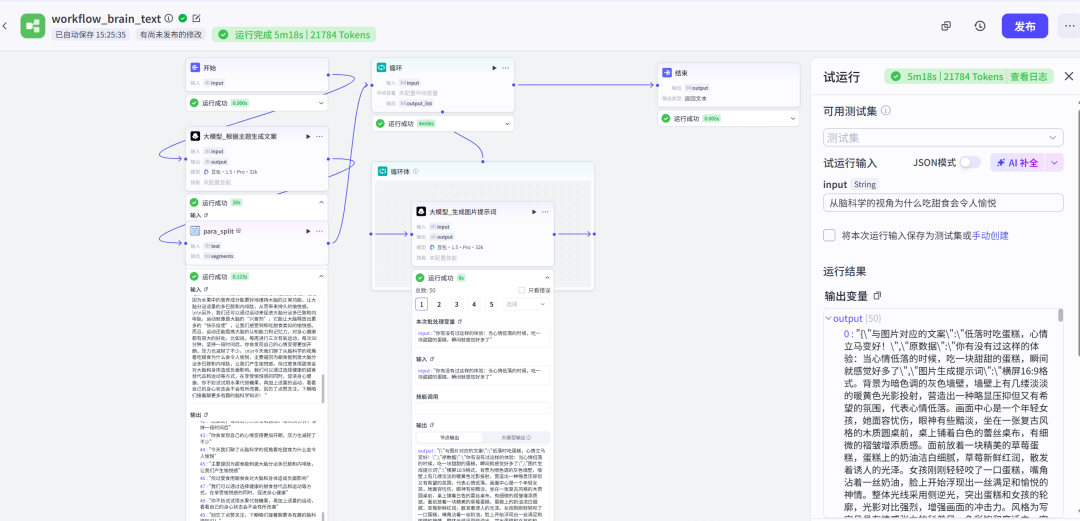1080x521 pixels.
Task: Go to page 3 of loop results
Action: [x=456, y=304]
